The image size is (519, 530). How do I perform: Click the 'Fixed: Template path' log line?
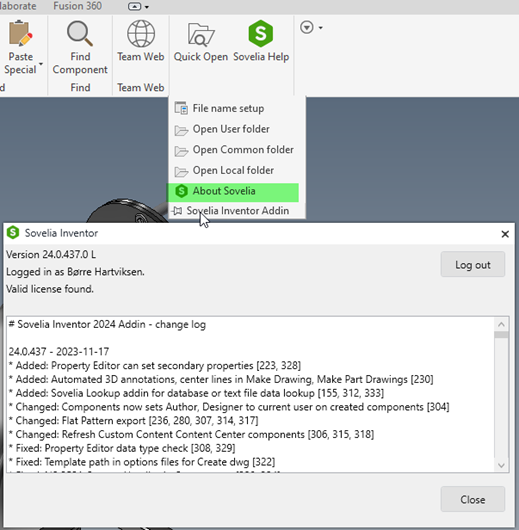[142, 462]
